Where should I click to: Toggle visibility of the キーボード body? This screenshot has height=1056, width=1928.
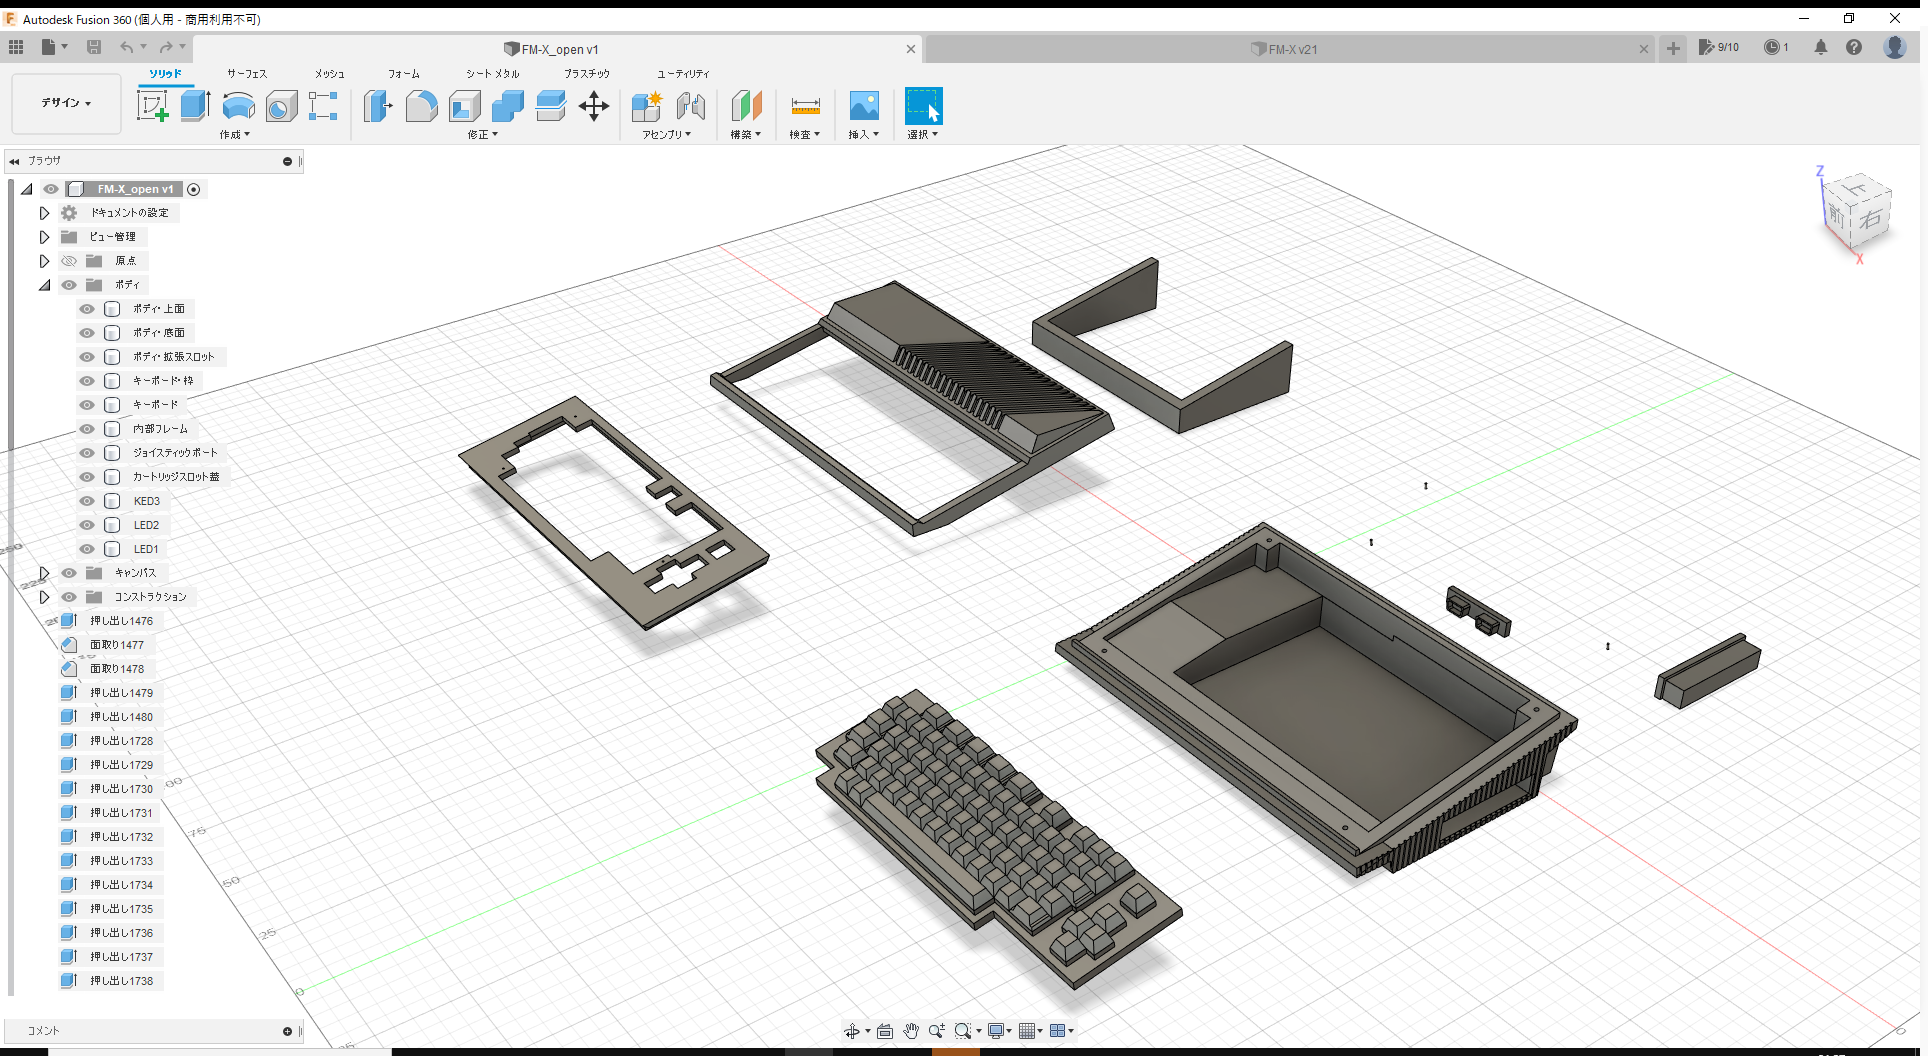(x=87, y=404)
